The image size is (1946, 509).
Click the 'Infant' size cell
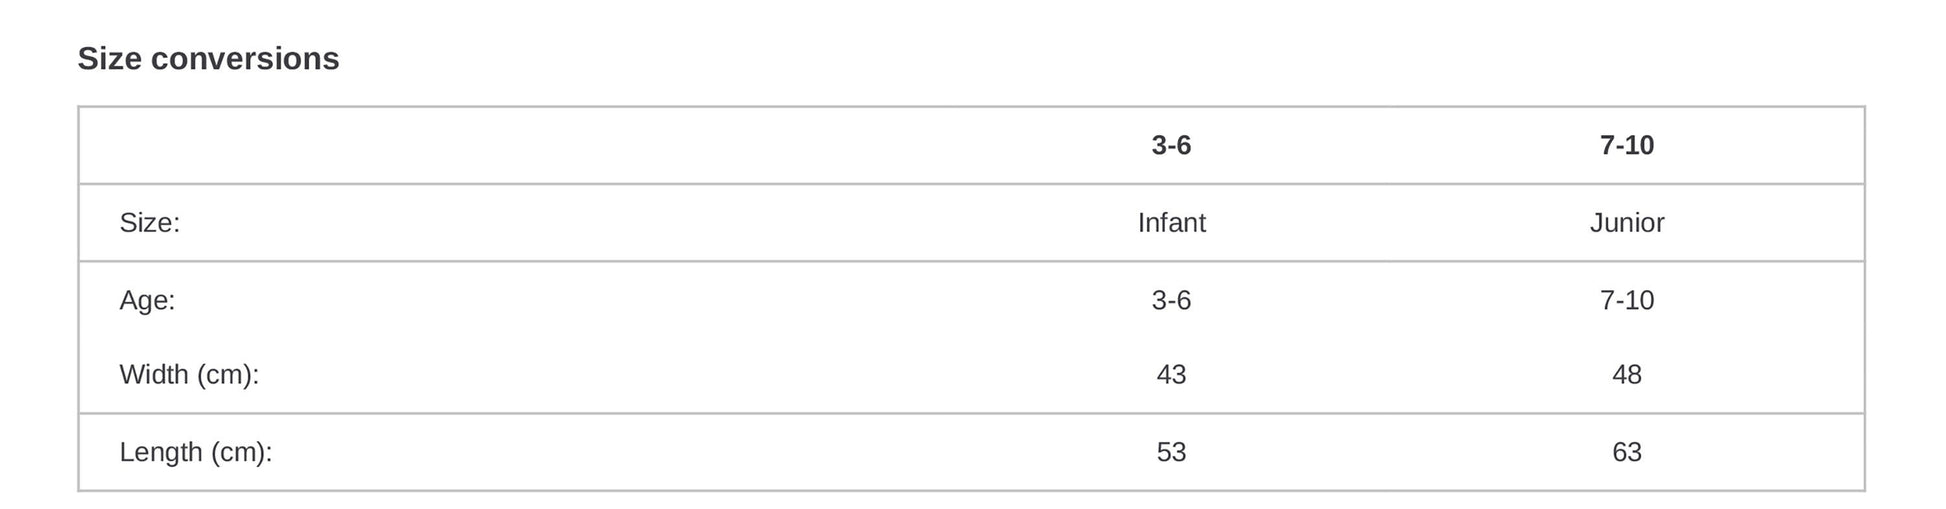(x=1171, y=223)
